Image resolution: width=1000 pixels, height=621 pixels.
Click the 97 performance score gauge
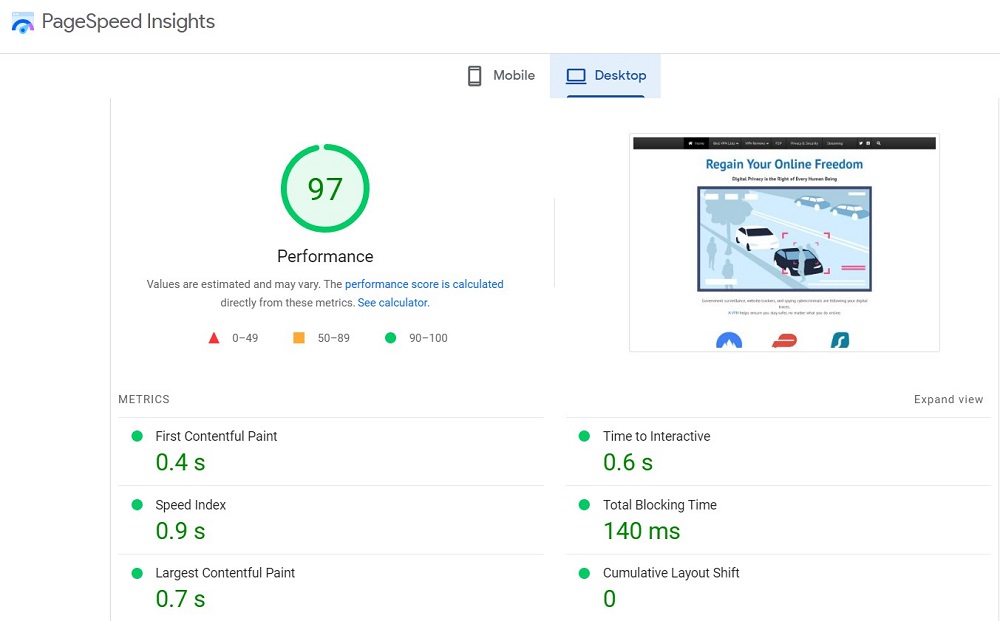tap(325, 188)
